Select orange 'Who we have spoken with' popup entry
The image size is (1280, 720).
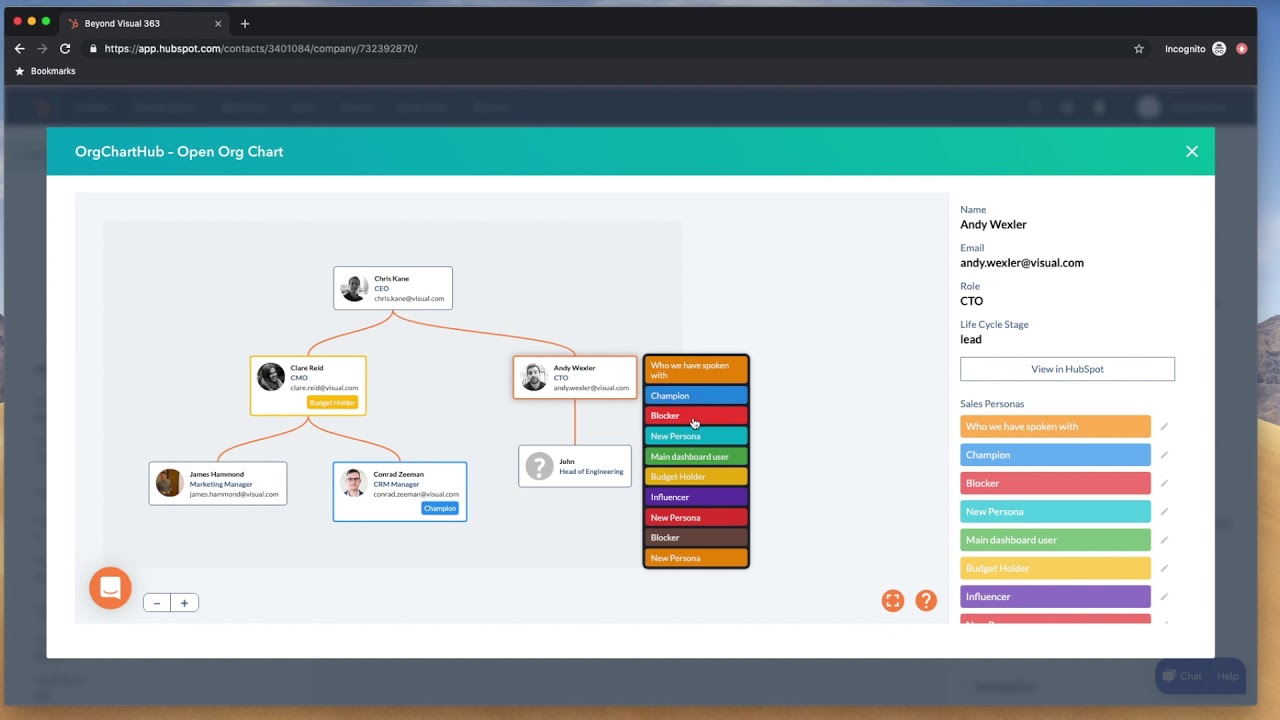point(696,370)
